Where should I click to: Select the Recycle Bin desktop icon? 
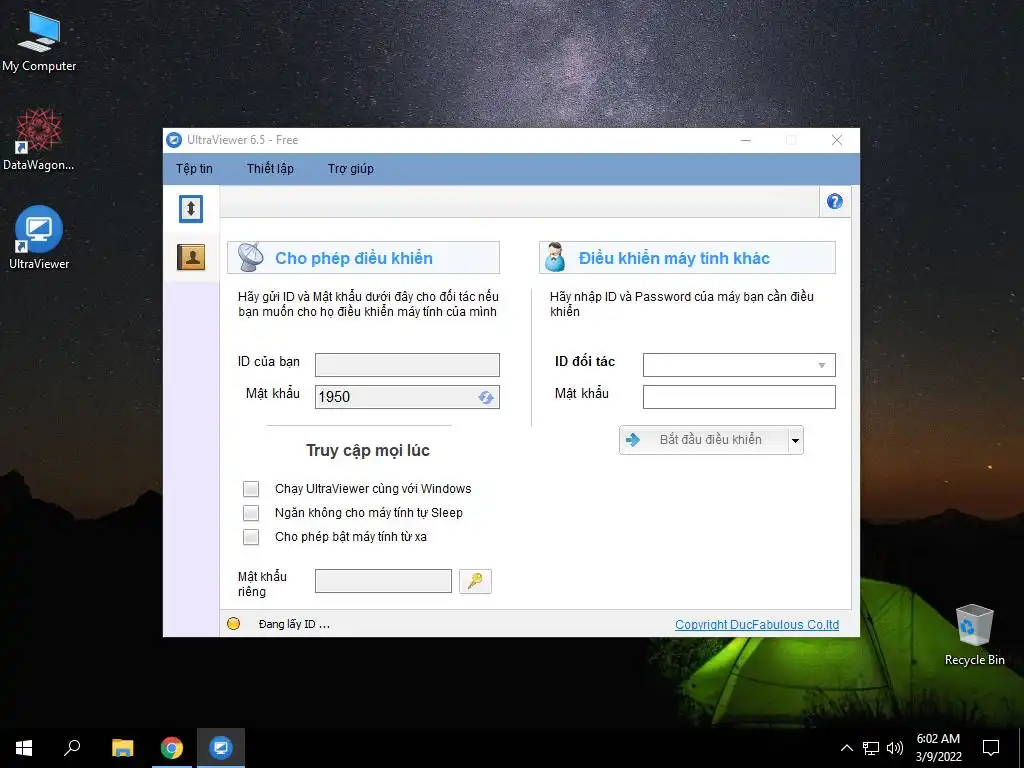tap(974, 634)
